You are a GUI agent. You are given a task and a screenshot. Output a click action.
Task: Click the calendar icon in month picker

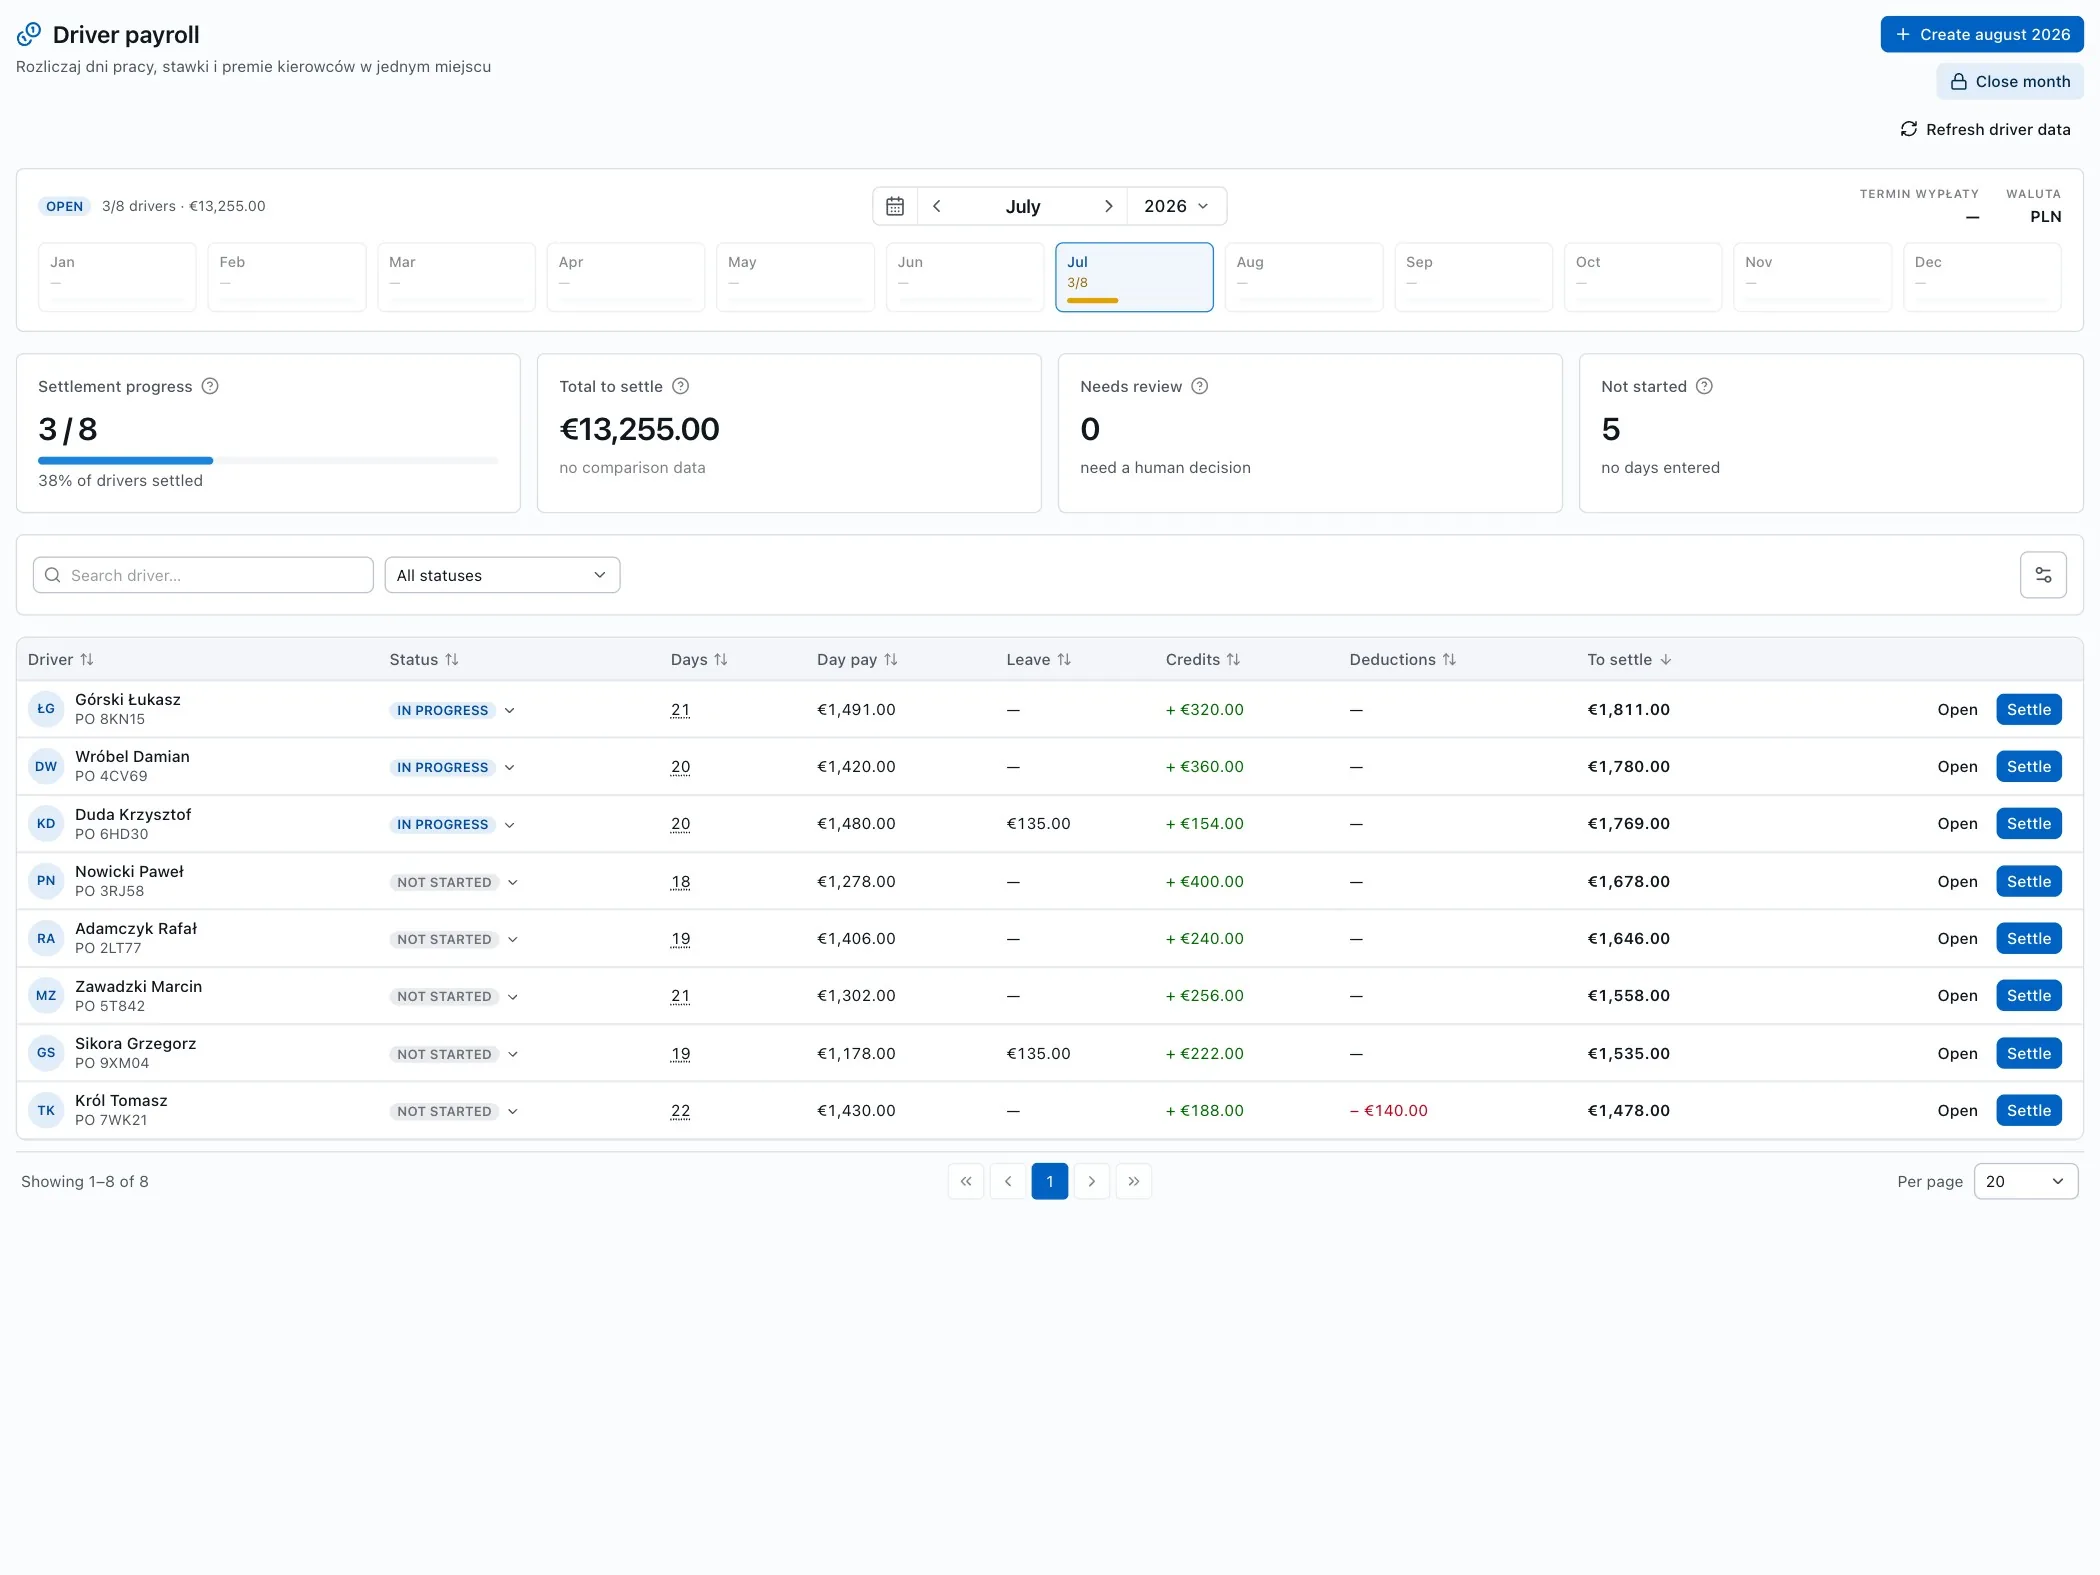click(x=895, y=206)
